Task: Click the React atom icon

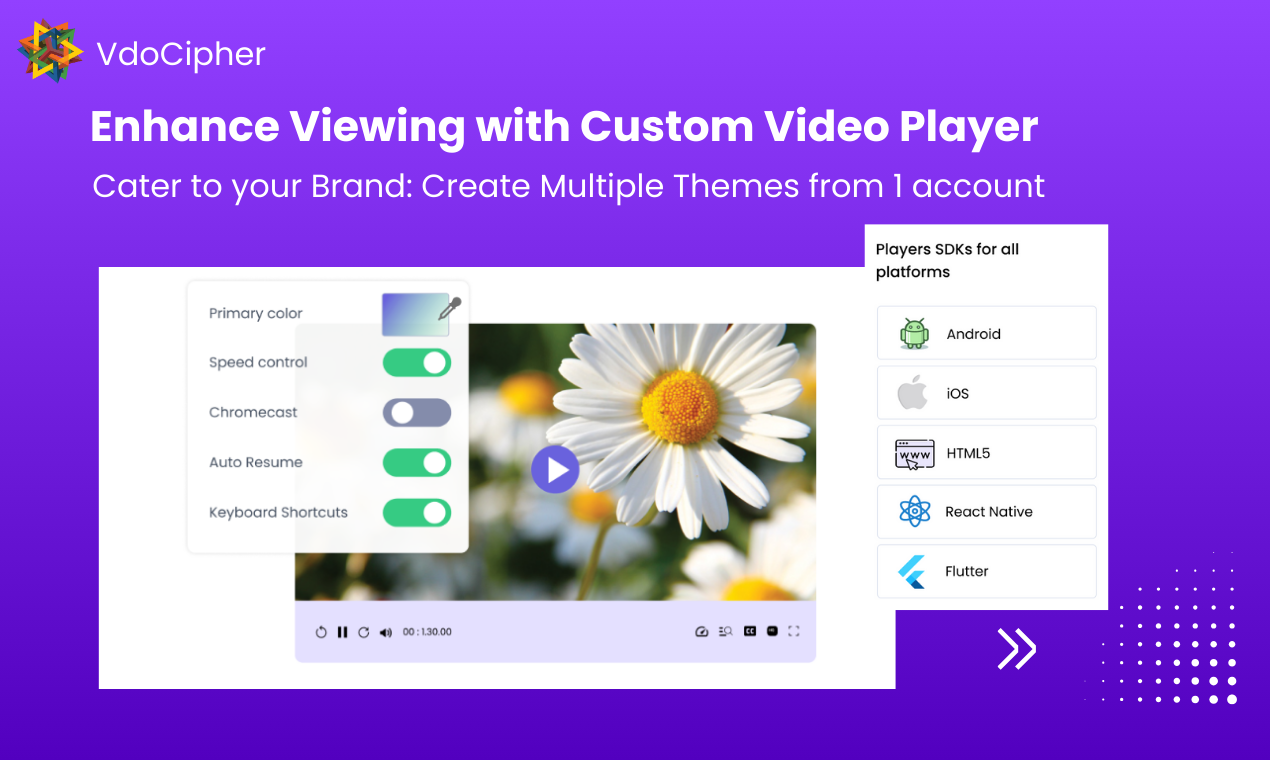Action: click(914, 512)
